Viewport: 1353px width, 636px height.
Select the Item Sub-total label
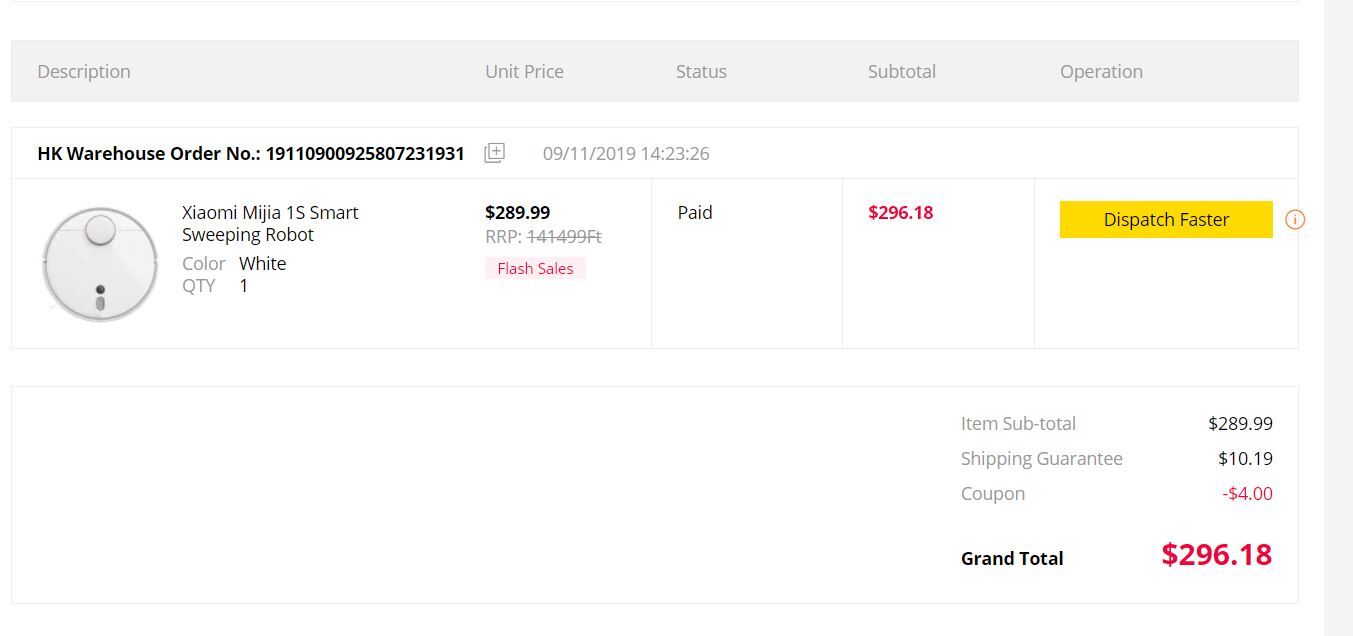point(1018,424)
